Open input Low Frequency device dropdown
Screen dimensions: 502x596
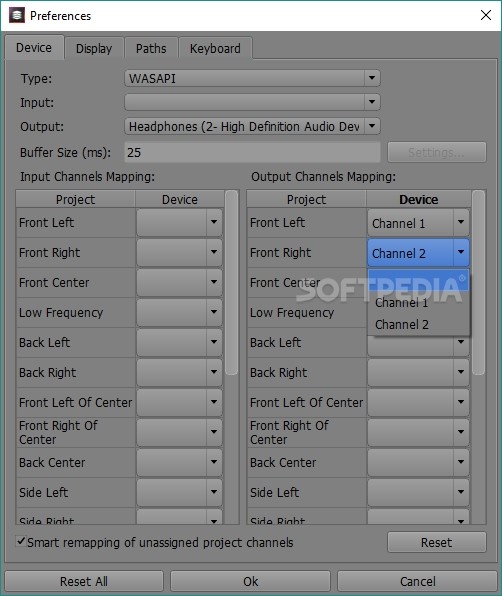tap(179, 312)
